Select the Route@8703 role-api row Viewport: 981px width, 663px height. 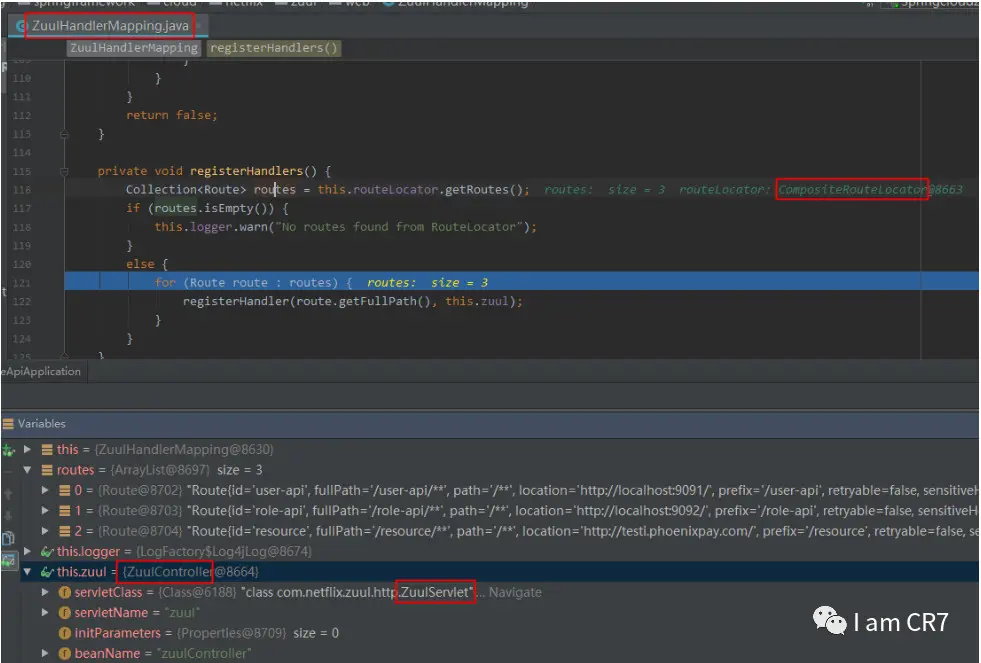tap(499, 511)
